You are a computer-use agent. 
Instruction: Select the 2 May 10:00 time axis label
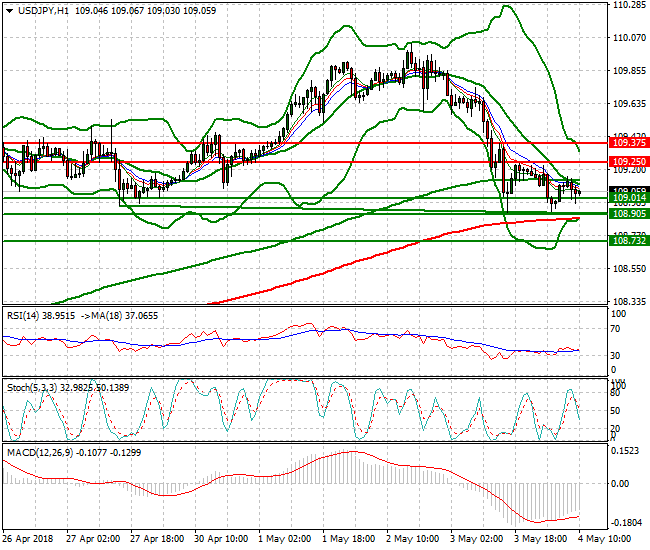pyautogui.click(x=412, y=539)
